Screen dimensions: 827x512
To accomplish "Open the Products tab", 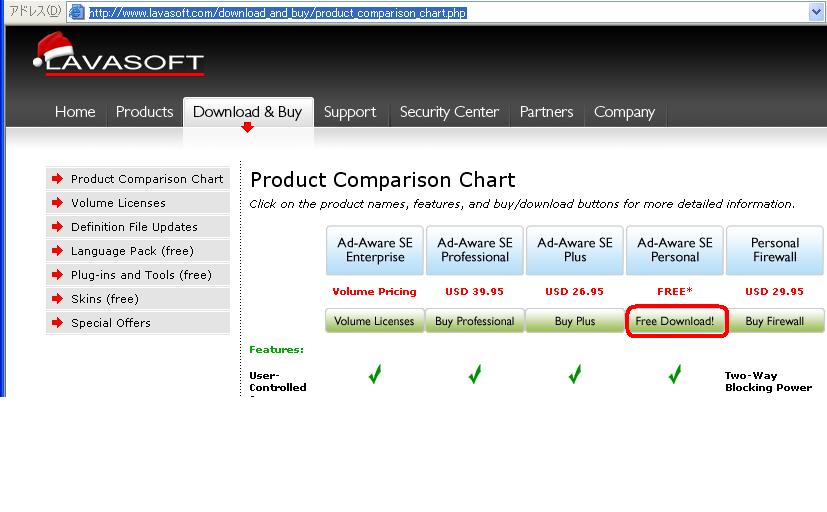I will 145,112.
